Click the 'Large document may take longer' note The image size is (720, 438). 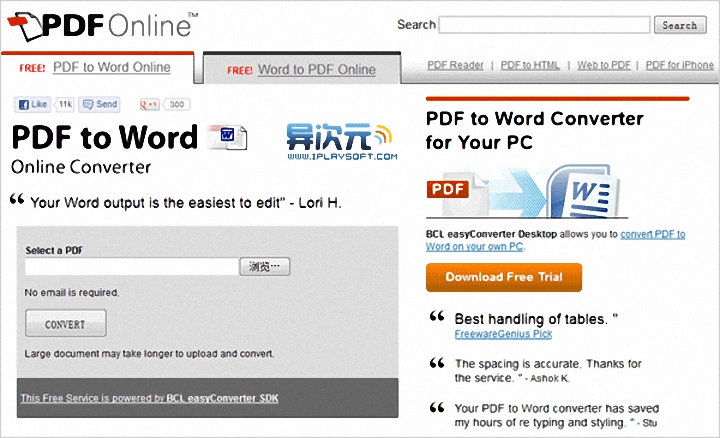click(x=149, y=354)
